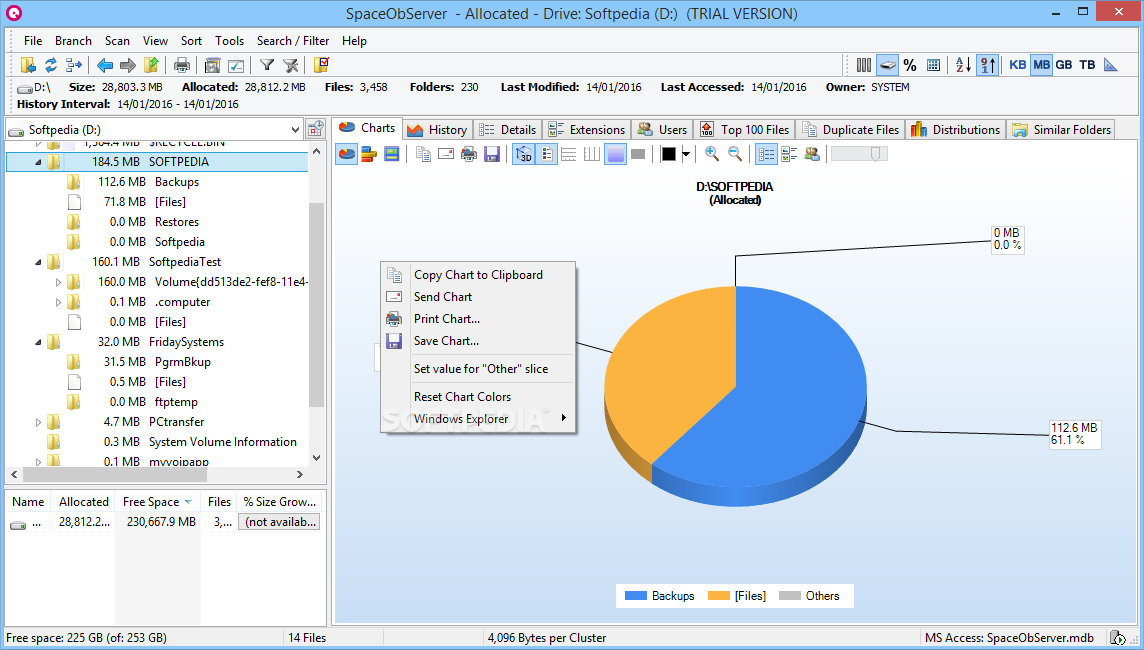1144x650 pixels.
Task: Refresh the scan with the blue arrows icon
Action: click(x=51, y=65)
